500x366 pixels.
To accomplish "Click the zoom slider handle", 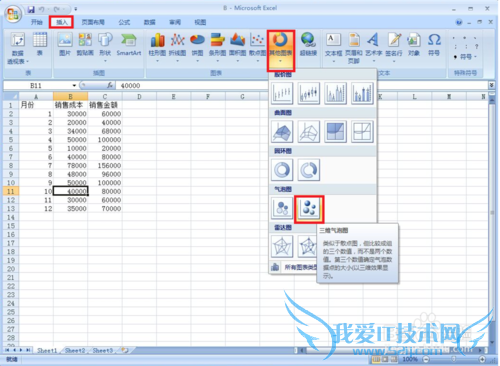I will 454,359.
